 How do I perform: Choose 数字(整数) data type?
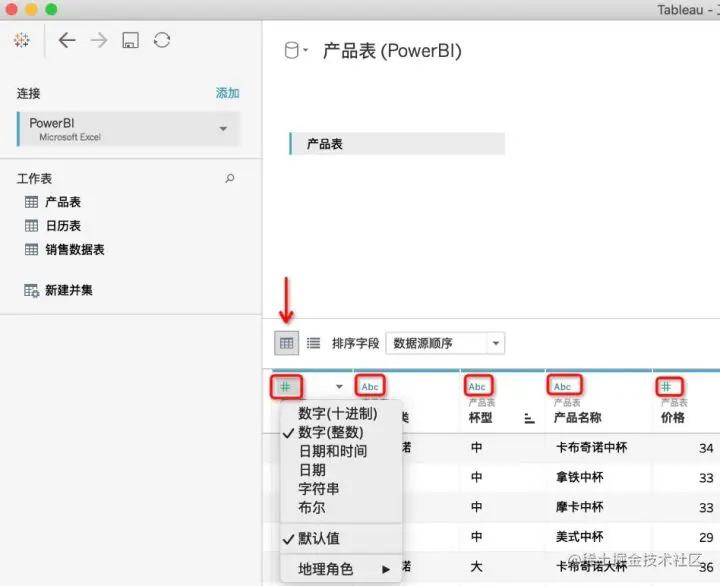(331, 432)
